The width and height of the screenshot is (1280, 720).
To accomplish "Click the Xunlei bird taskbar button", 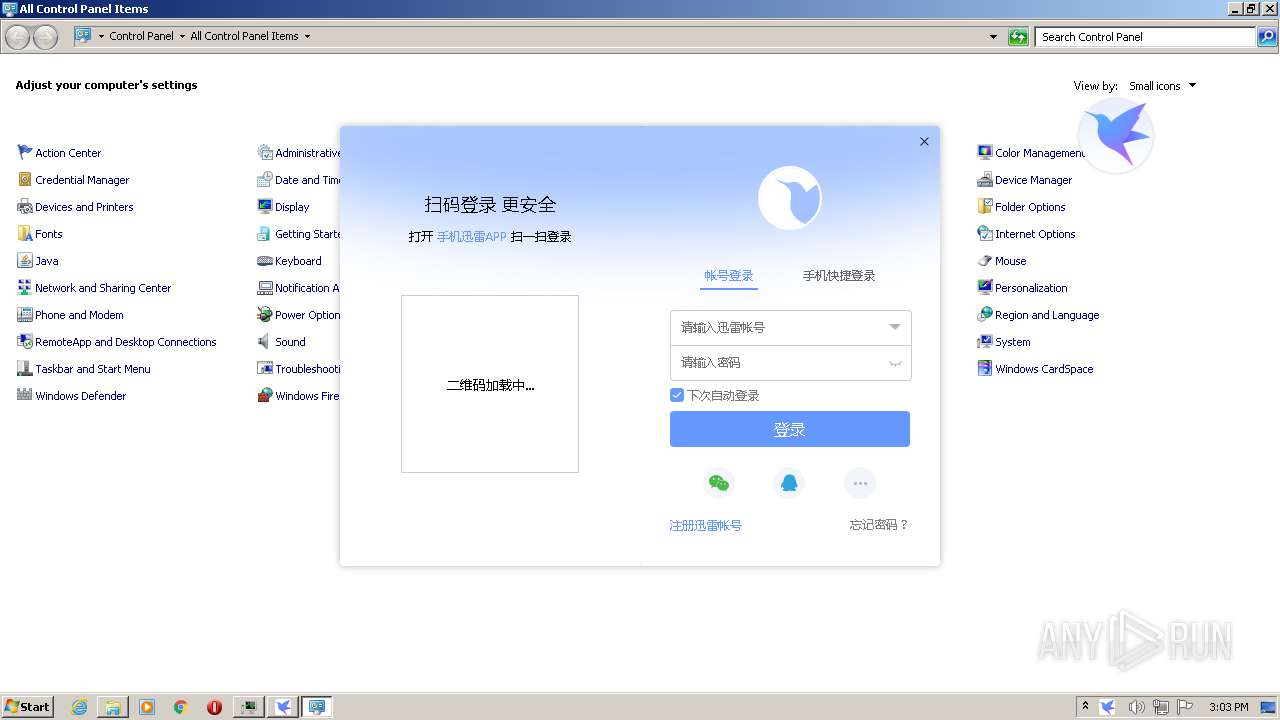I will coord(284,707).
